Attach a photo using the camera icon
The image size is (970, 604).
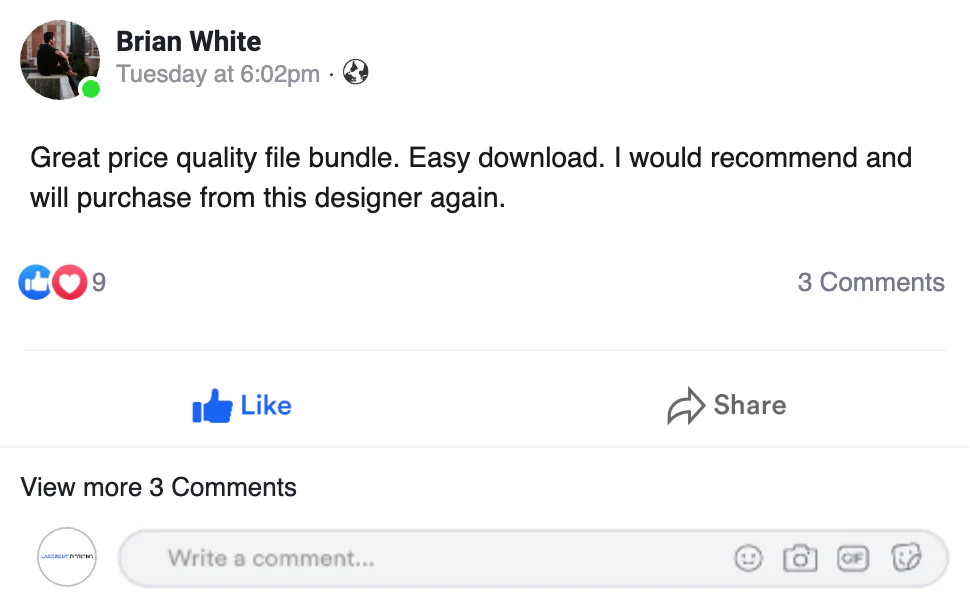pos(800,558)
